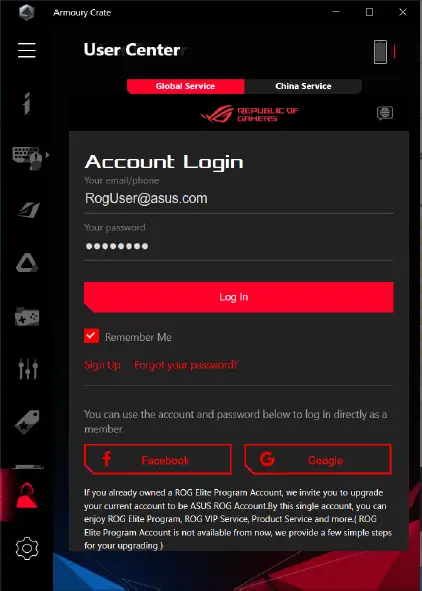Open the Game Library controller folder icon

[27, 317]
